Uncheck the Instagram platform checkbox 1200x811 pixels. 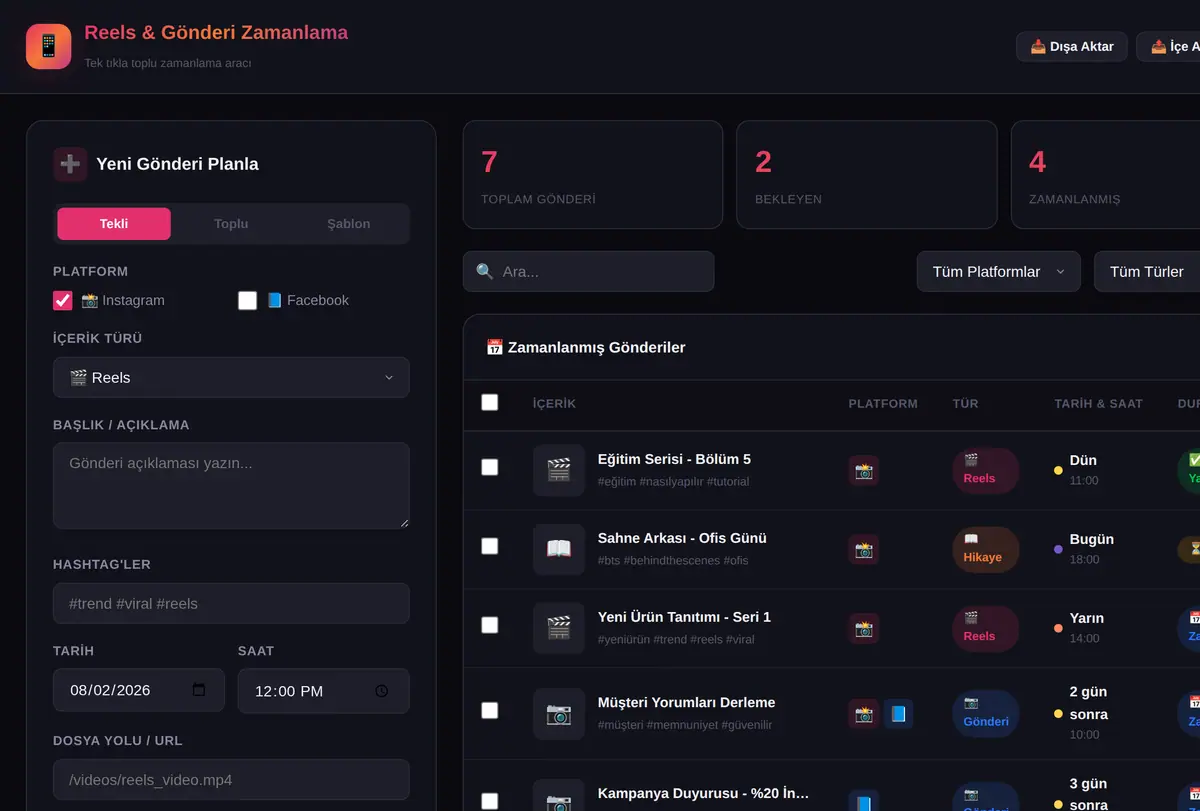(63, 300)
